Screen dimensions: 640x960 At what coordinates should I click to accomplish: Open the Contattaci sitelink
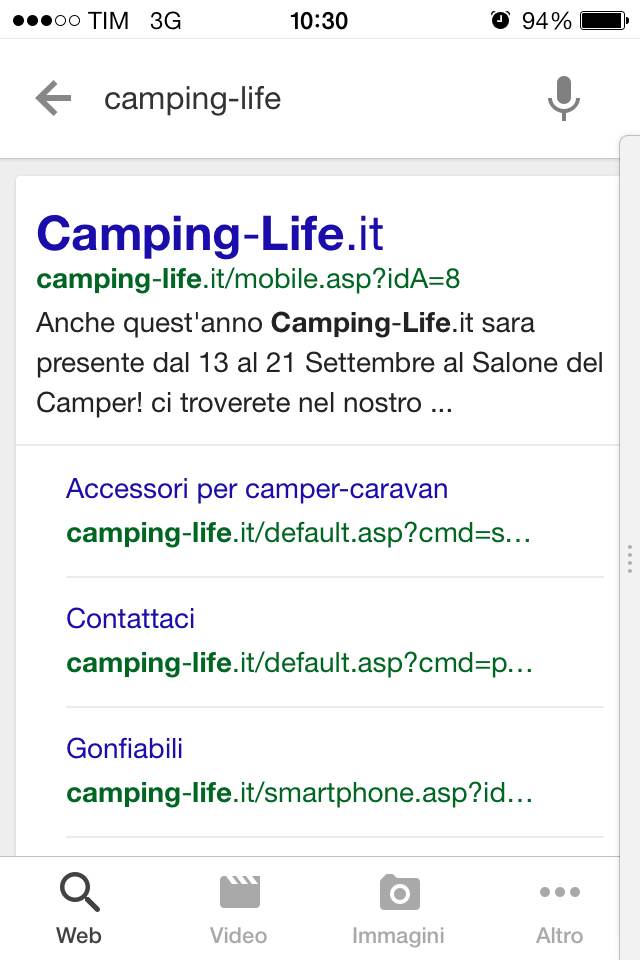tap(130, 618)
